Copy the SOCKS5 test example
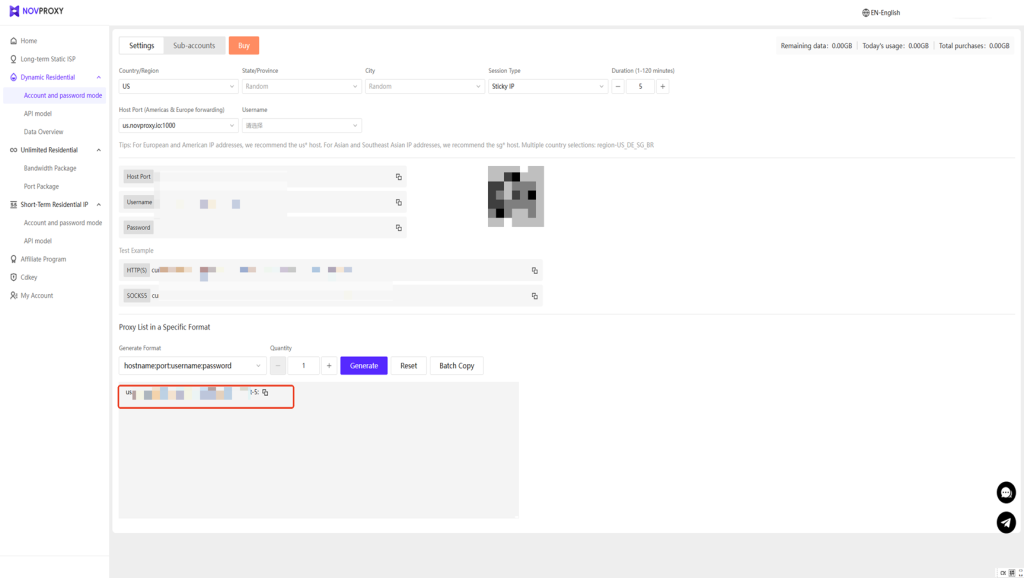This screenshot has height=578, width=1024. (534, 296)
